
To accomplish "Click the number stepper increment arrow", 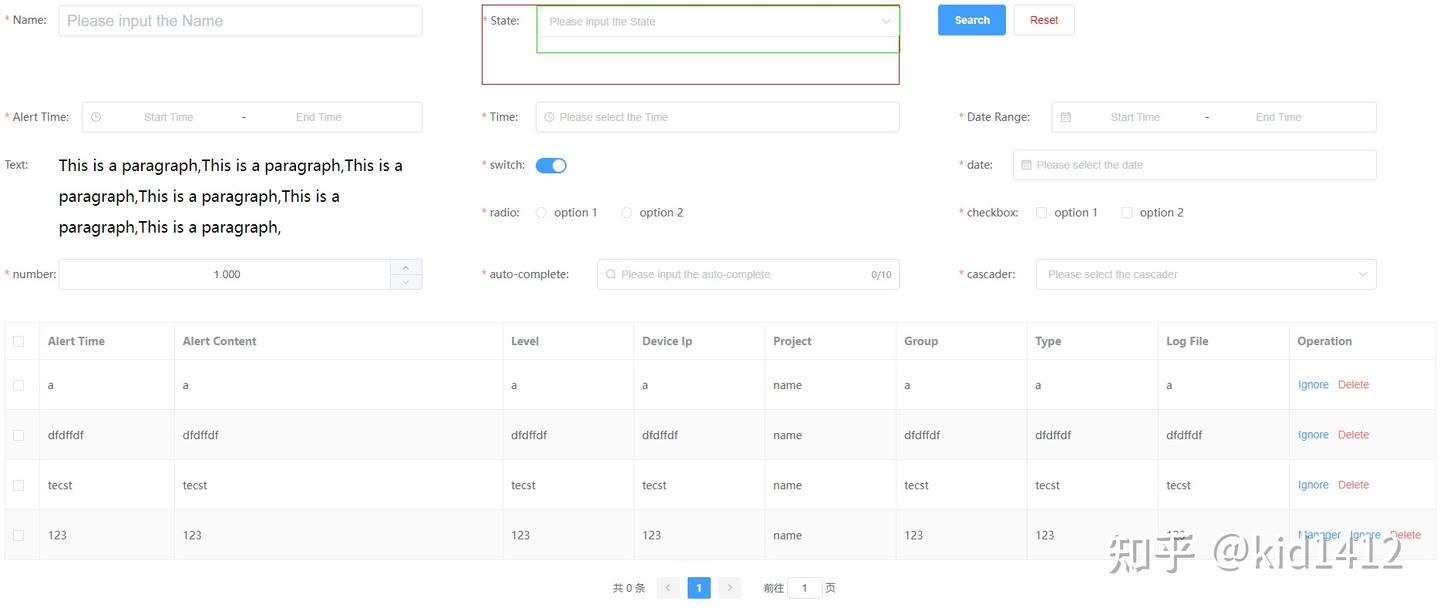I will click(405, 267).
